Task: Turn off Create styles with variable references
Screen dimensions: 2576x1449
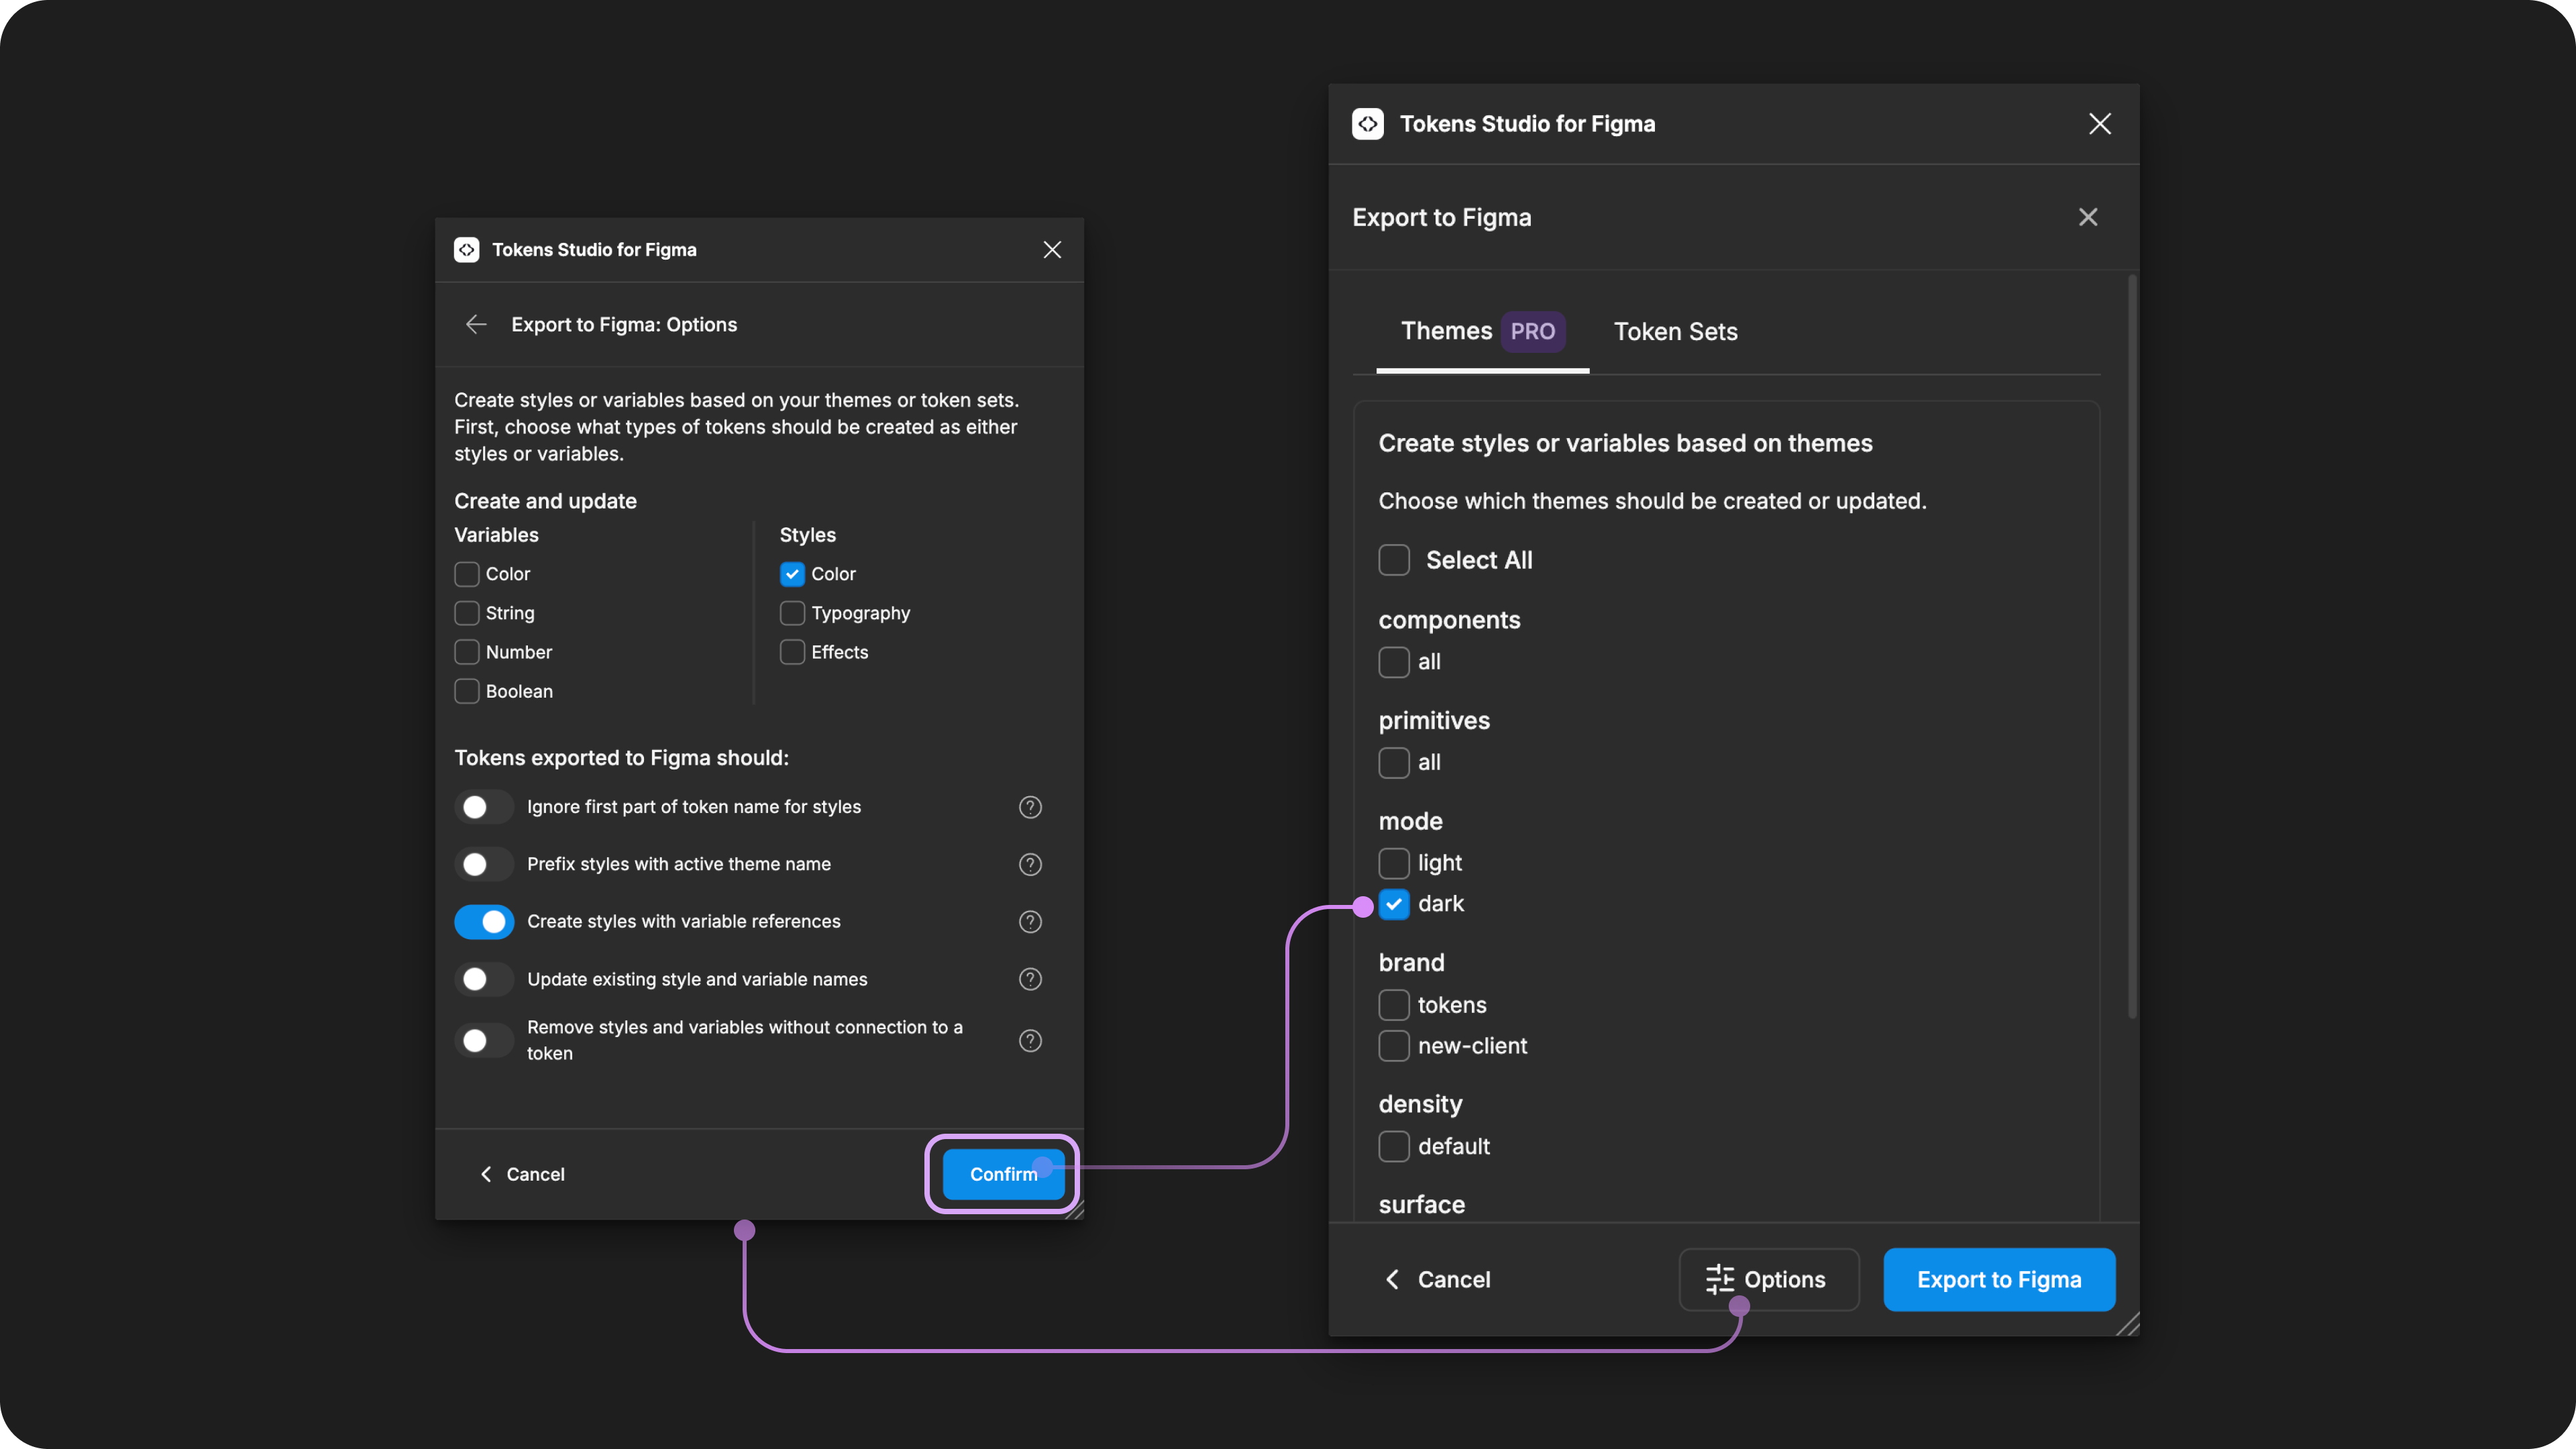Action: [484, 922]
